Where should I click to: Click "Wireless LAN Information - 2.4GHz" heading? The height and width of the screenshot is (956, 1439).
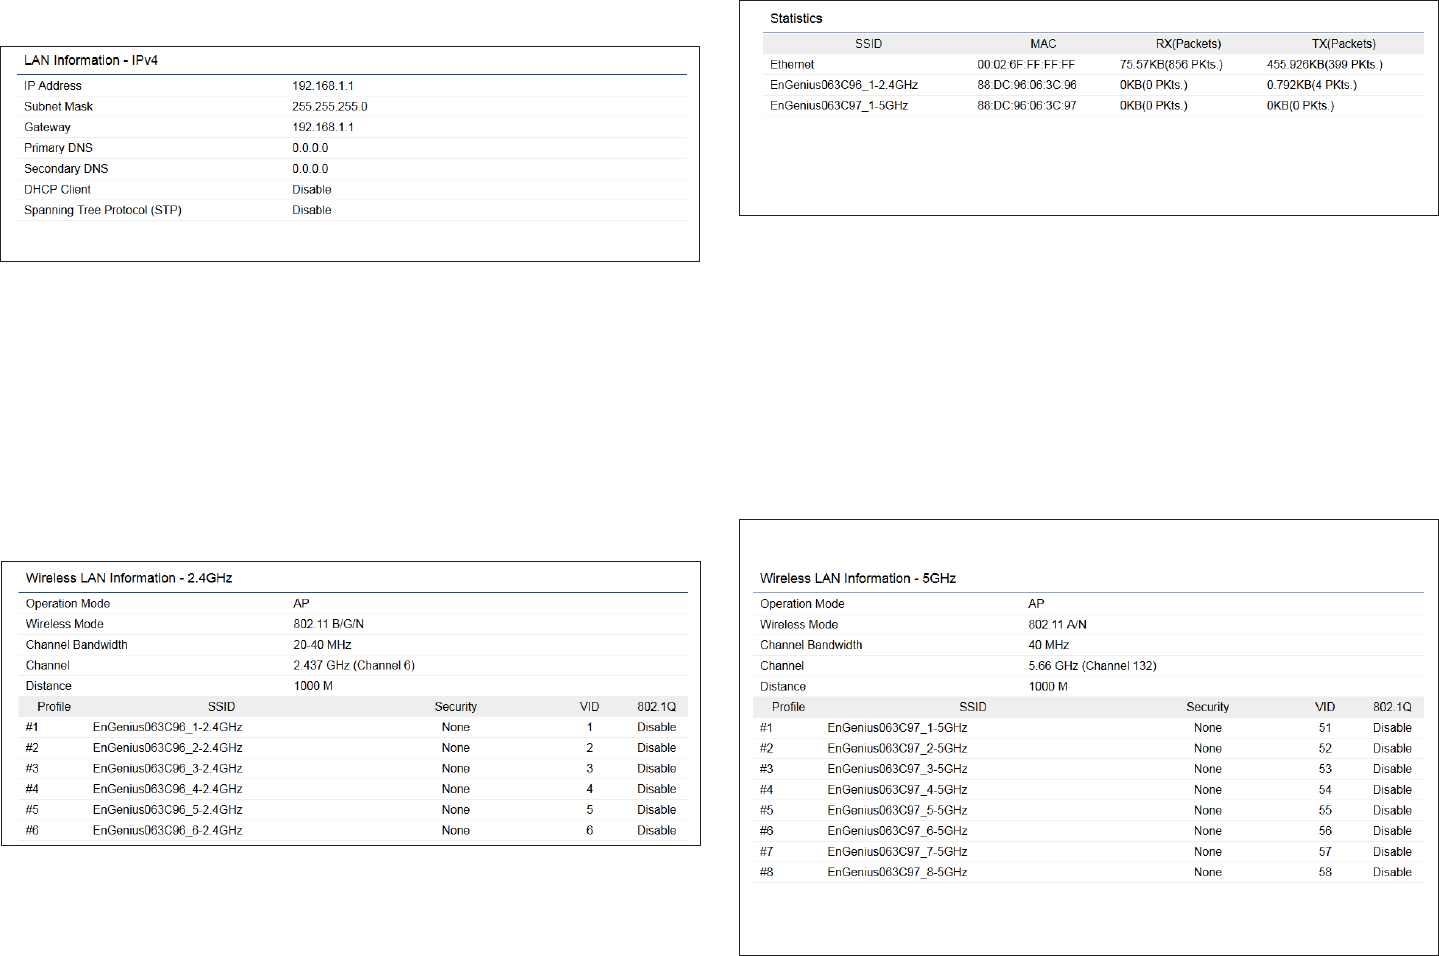(129, 578)
